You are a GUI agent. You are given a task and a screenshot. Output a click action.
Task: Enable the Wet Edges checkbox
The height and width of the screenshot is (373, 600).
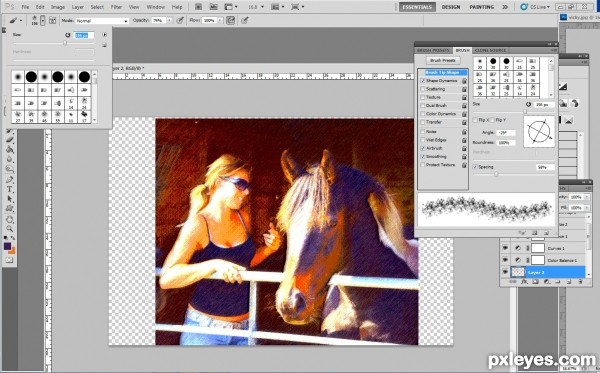click(x=423, y=140)
